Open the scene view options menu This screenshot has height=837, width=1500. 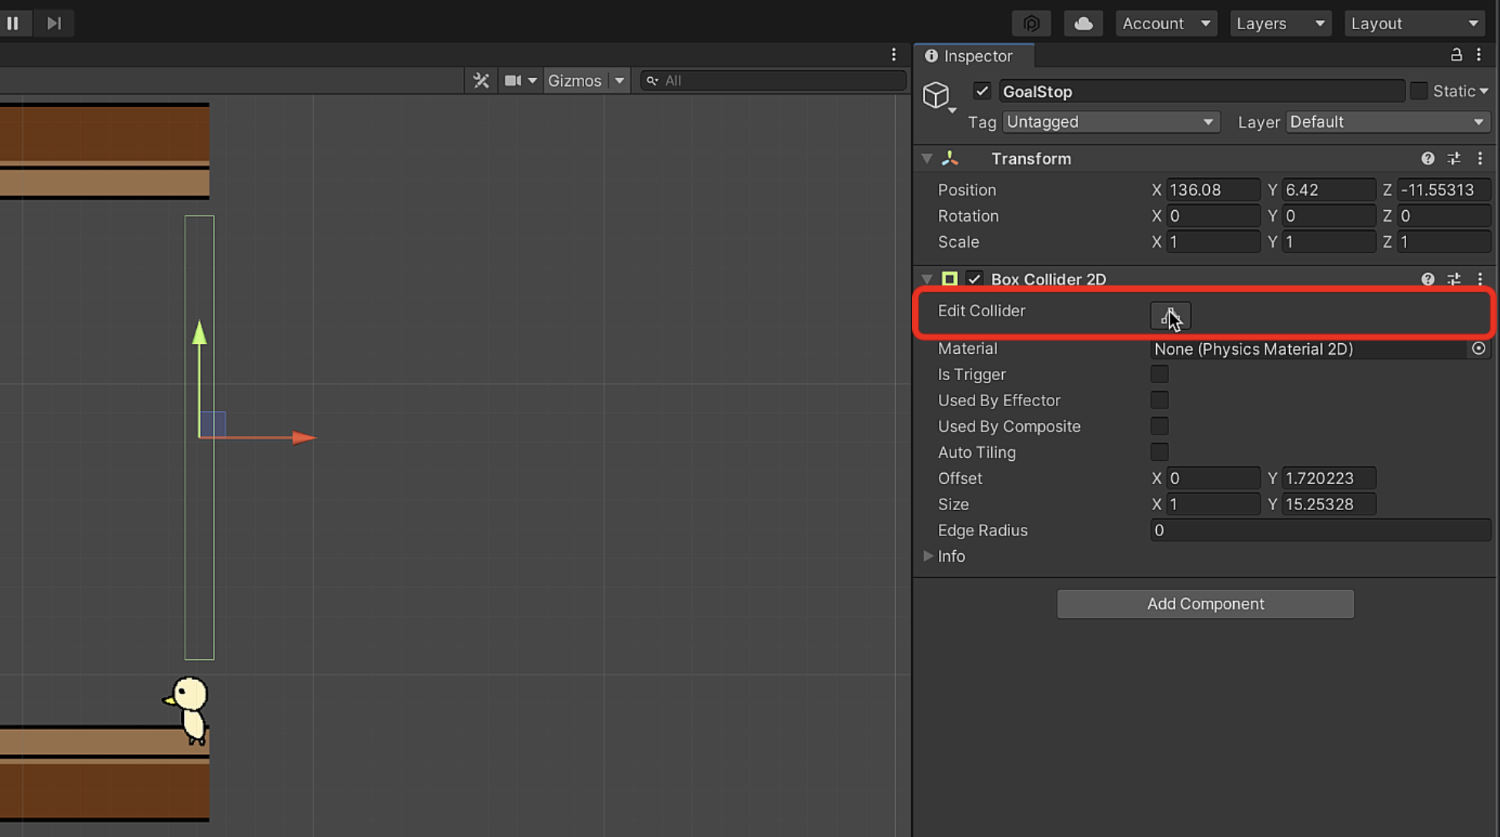point(894,55)
